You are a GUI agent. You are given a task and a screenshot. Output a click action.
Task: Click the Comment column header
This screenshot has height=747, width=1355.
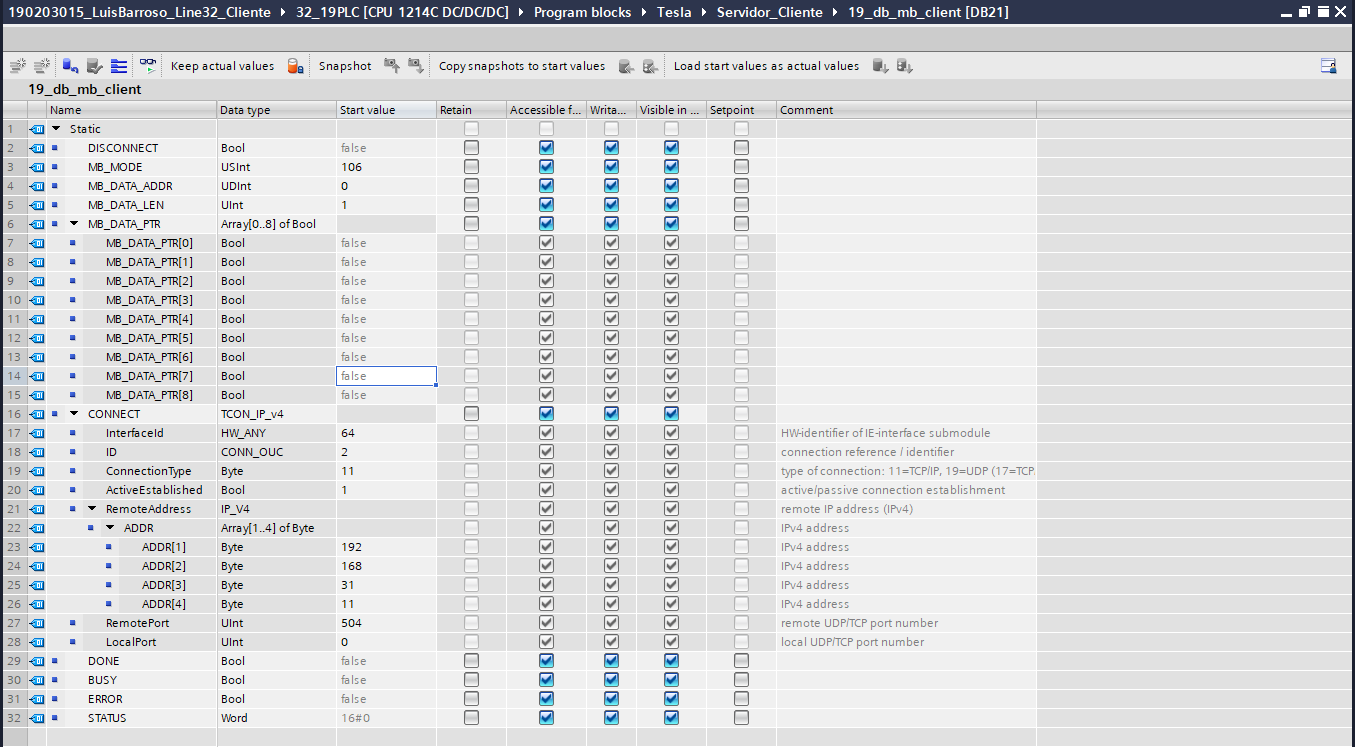[x=906, y=110]
